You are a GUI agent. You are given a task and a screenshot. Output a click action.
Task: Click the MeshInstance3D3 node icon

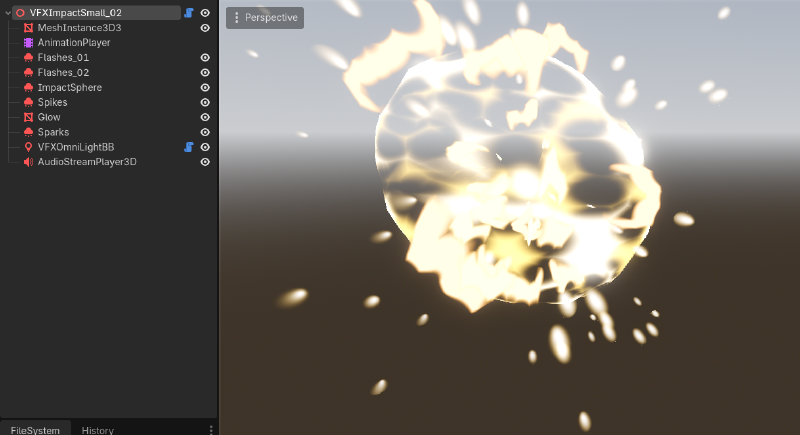pyautogui.click(x=29, y=28)
